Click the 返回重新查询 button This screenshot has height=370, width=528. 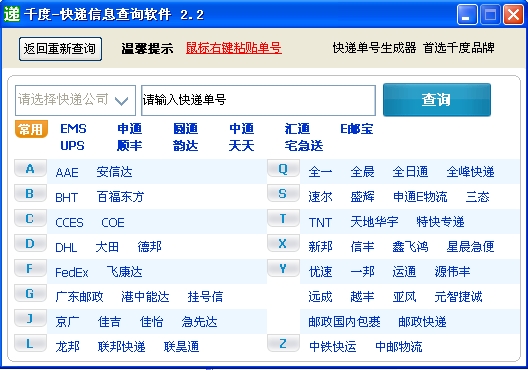[x=60, y=49]
